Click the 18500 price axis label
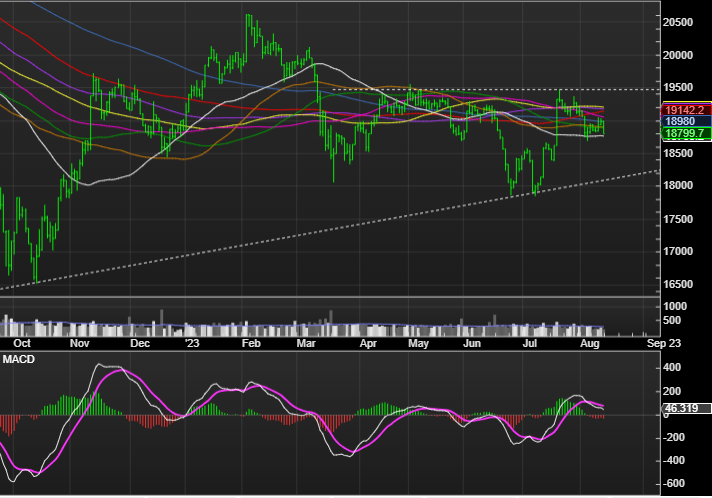The image size is (712, 498). [678, 153]
